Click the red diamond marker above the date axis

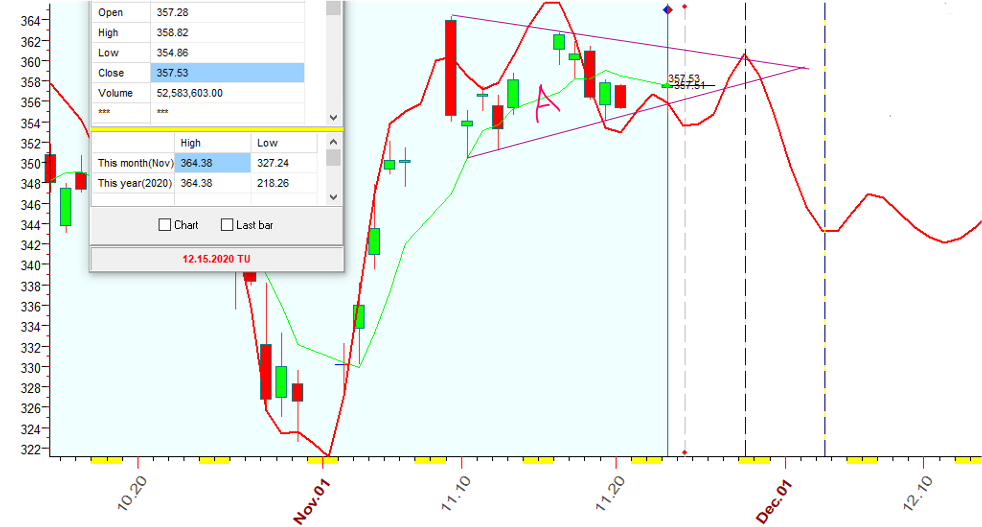[x=684, y=453]
